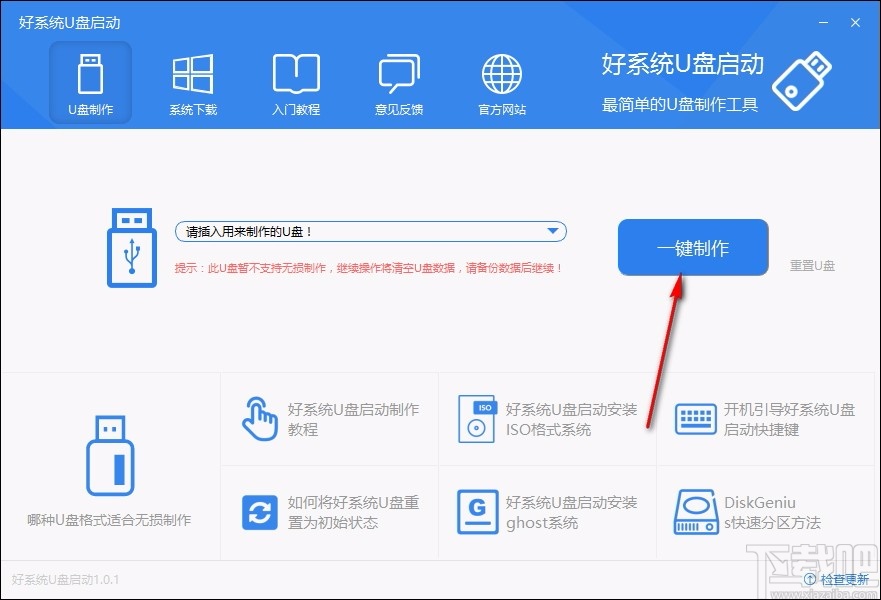The image size is (881, 600).
Task: Click the keyboard icon for 开机引导快捷键
Action: pos(695,418)
